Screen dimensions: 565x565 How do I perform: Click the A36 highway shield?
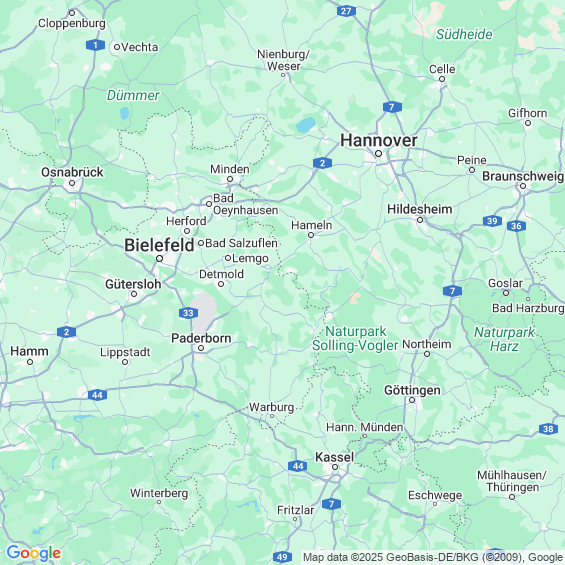coord(516,226)
